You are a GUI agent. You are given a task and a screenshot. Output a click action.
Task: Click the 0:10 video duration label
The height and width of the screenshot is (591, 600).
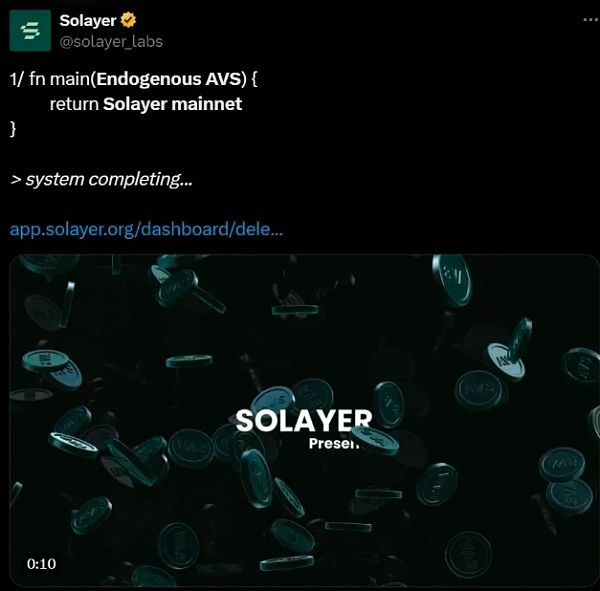point(41,564)
